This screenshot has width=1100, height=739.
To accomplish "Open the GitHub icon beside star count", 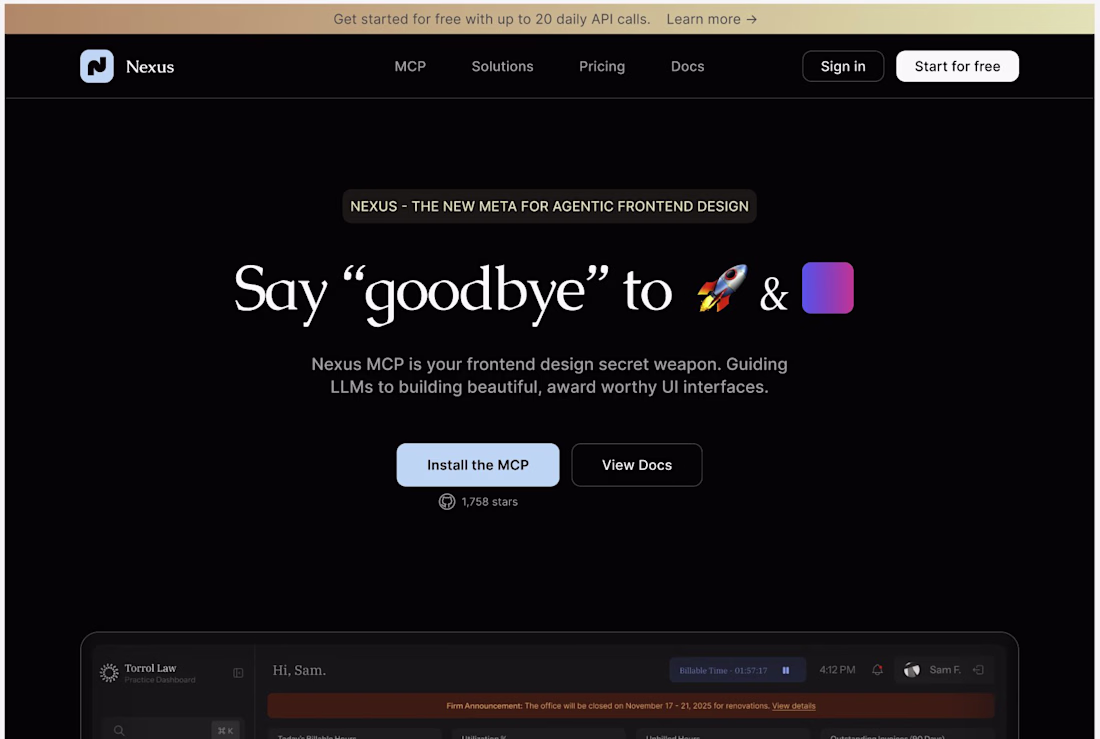I will click(447, 501).
